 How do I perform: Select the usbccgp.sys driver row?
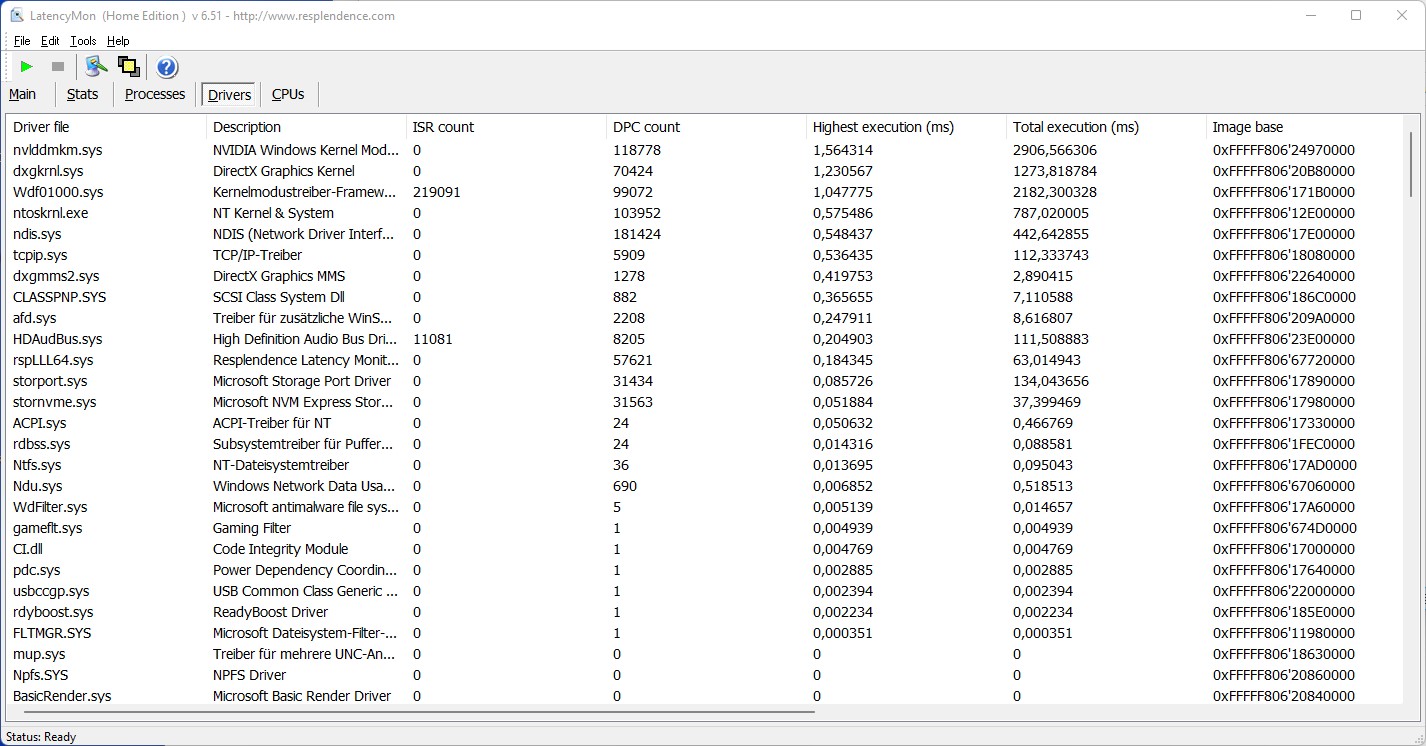[x=705, y=591]
